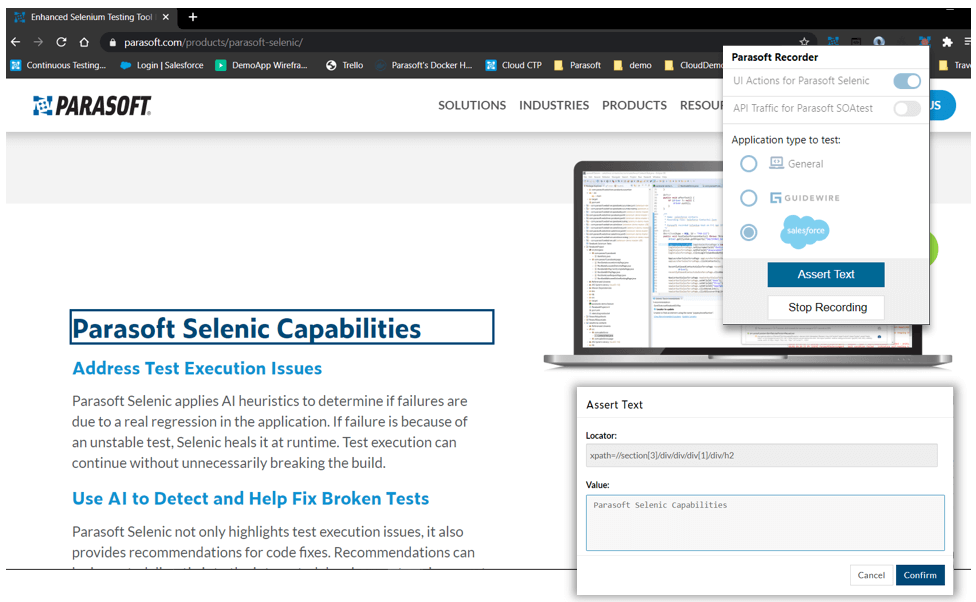
Task: Open the Parasoft bookmarks folder
Action: point(578,65)
